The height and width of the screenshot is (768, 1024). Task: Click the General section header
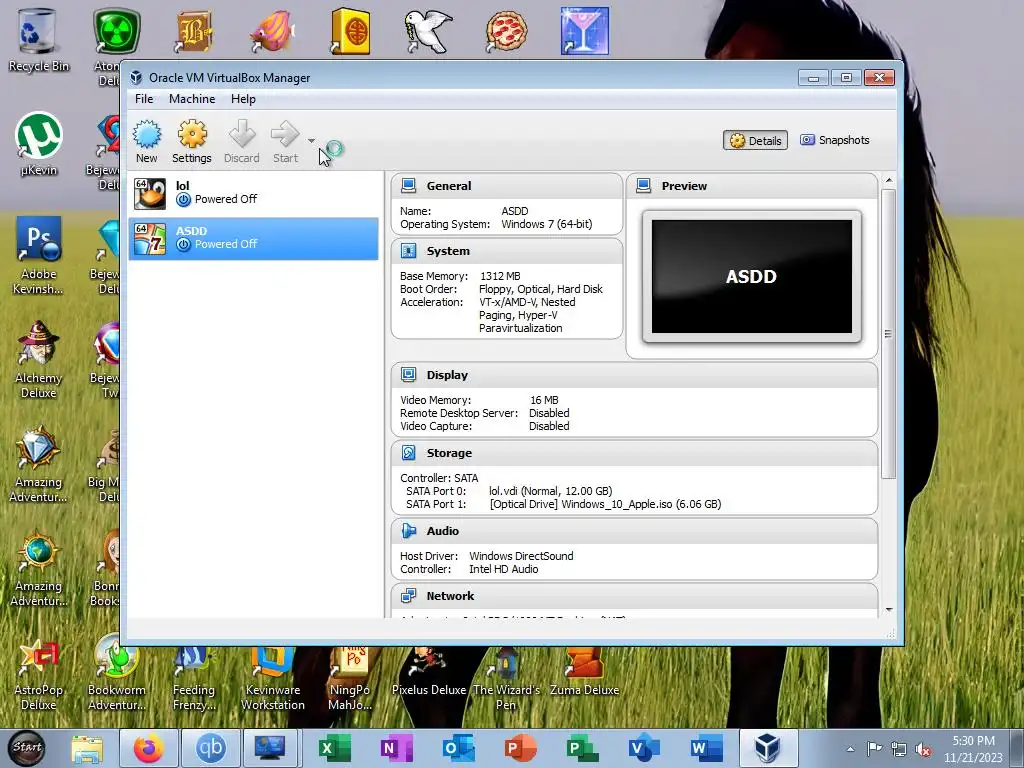[x=507, y=186]
